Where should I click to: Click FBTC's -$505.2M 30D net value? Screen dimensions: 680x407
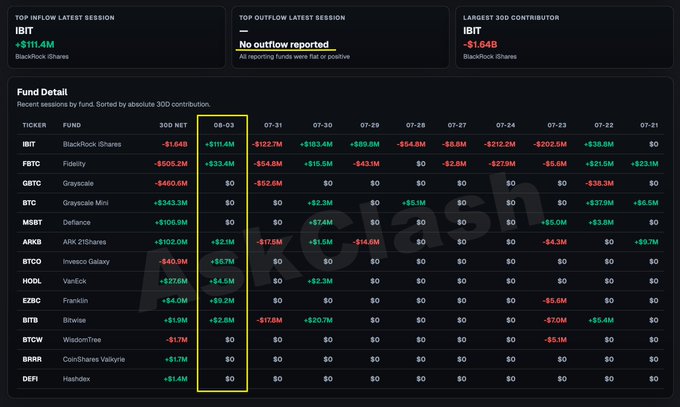click(171, 164)
